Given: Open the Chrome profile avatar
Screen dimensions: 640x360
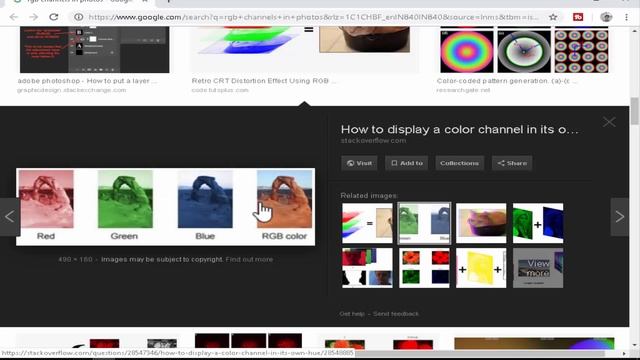Looking at the screenshot, I should [x=606, y=17].
